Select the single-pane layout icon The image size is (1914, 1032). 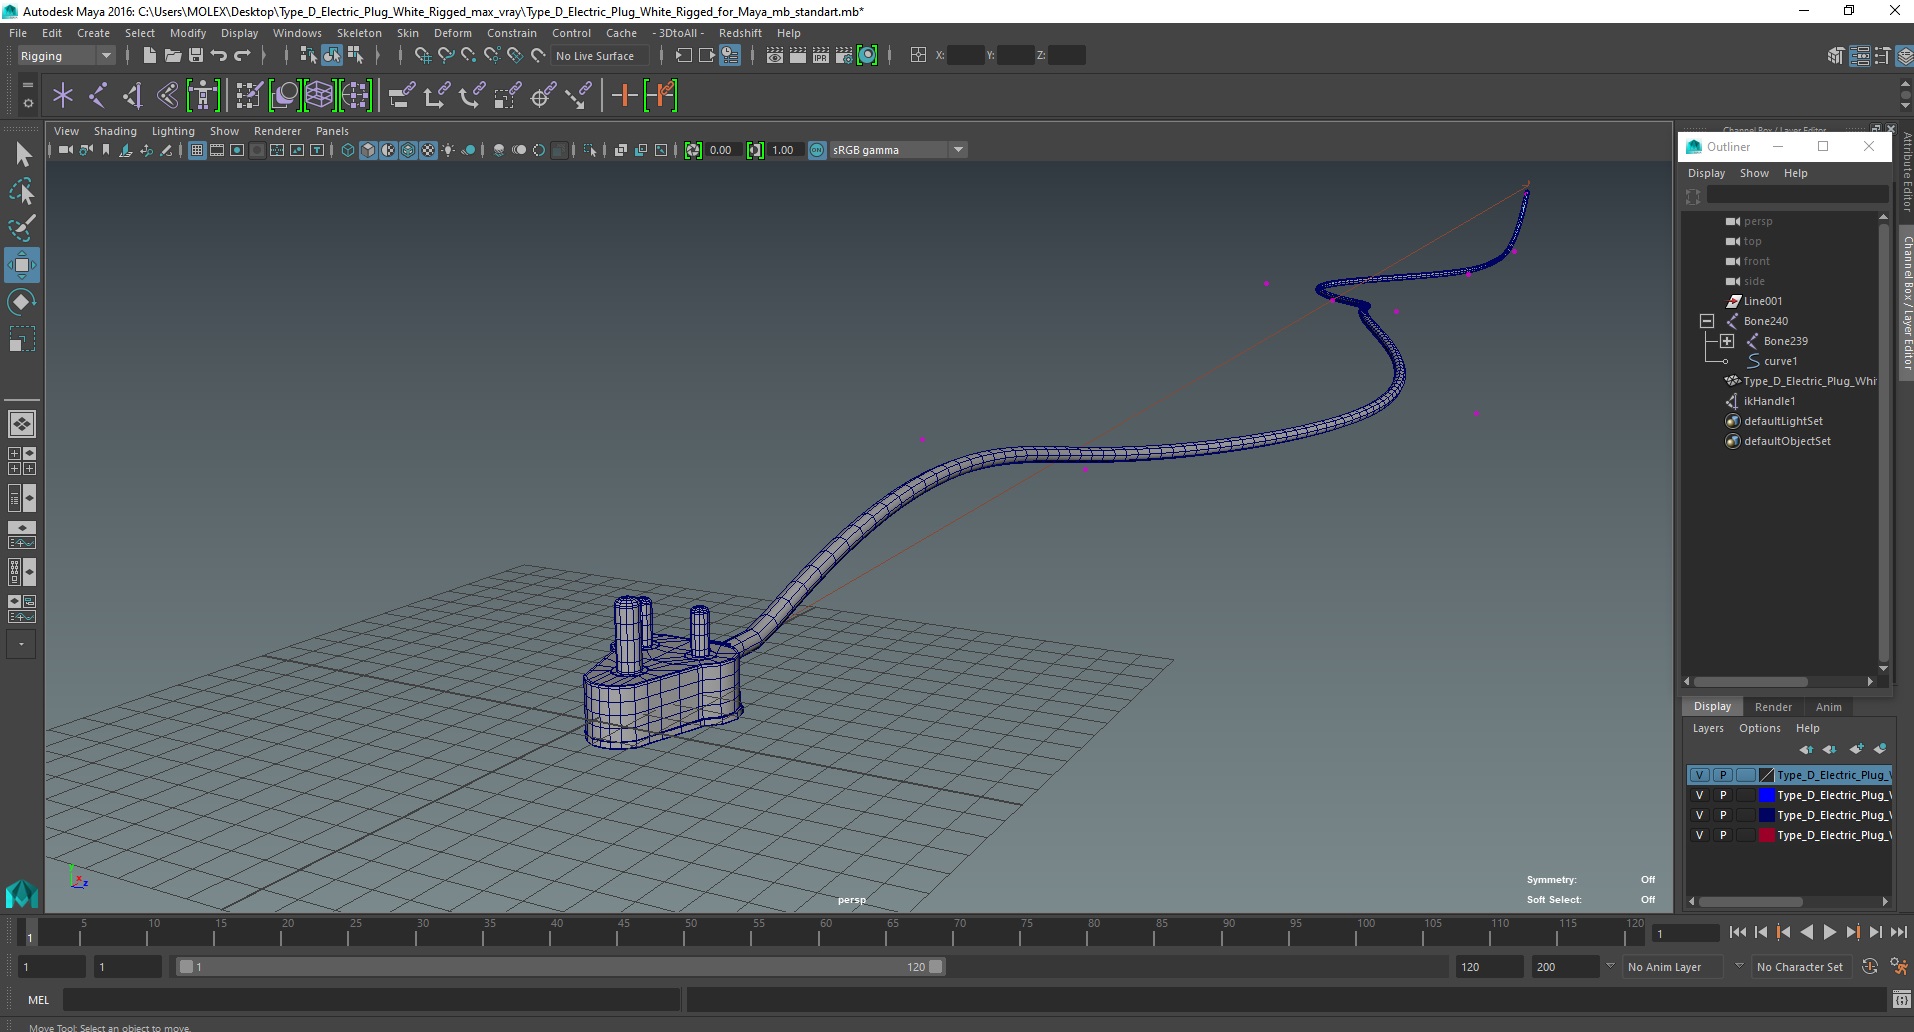coord(21,424)
